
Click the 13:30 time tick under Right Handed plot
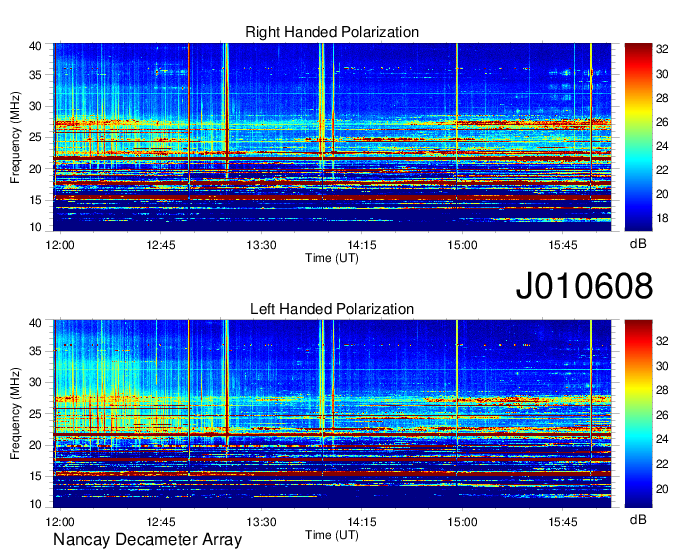(262, 245)
